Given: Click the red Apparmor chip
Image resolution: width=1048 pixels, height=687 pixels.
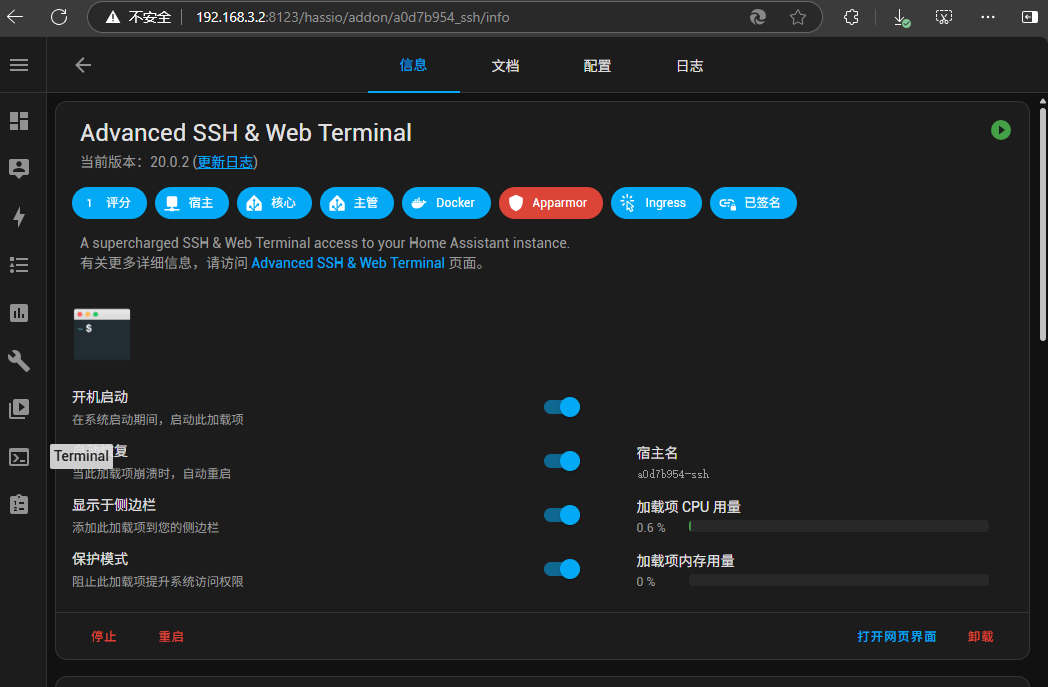Looking at the screenshot, I should [x=550, y=203].
